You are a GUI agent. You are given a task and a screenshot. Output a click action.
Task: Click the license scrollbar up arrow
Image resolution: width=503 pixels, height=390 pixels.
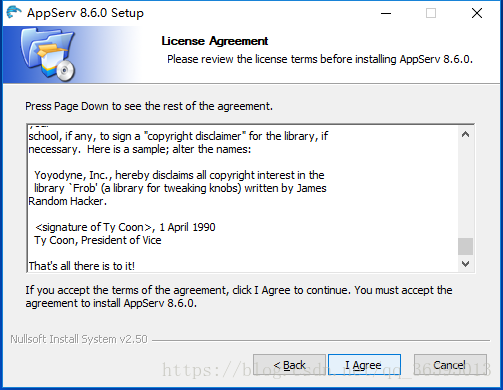(x=466, y=134)
